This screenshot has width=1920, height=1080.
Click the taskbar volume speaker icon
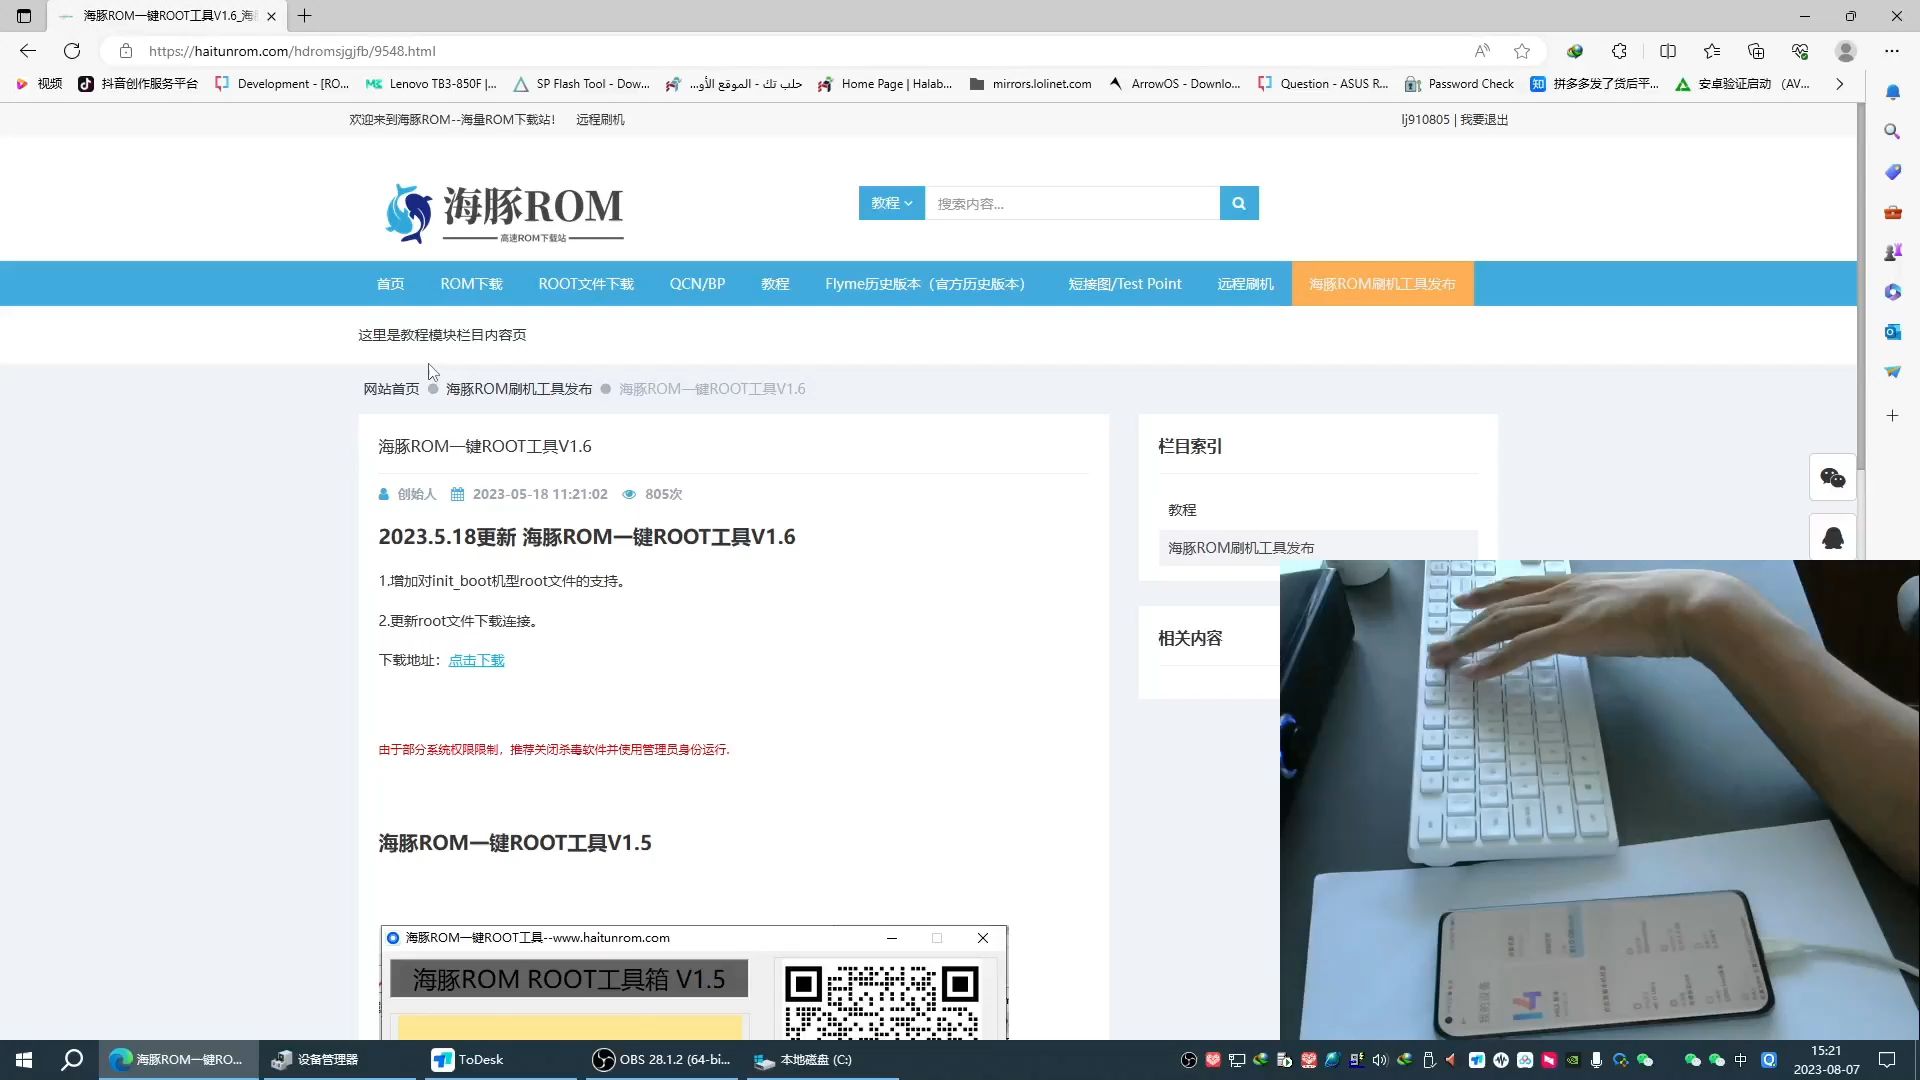1381,1060
